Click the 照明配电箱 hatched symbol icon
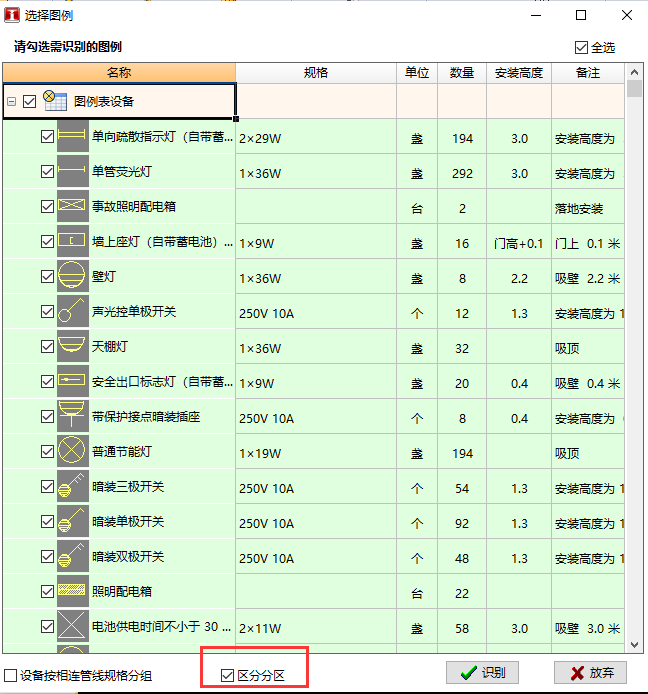The height and width of the screenshot is (694, 648). [x=73, y=592]
